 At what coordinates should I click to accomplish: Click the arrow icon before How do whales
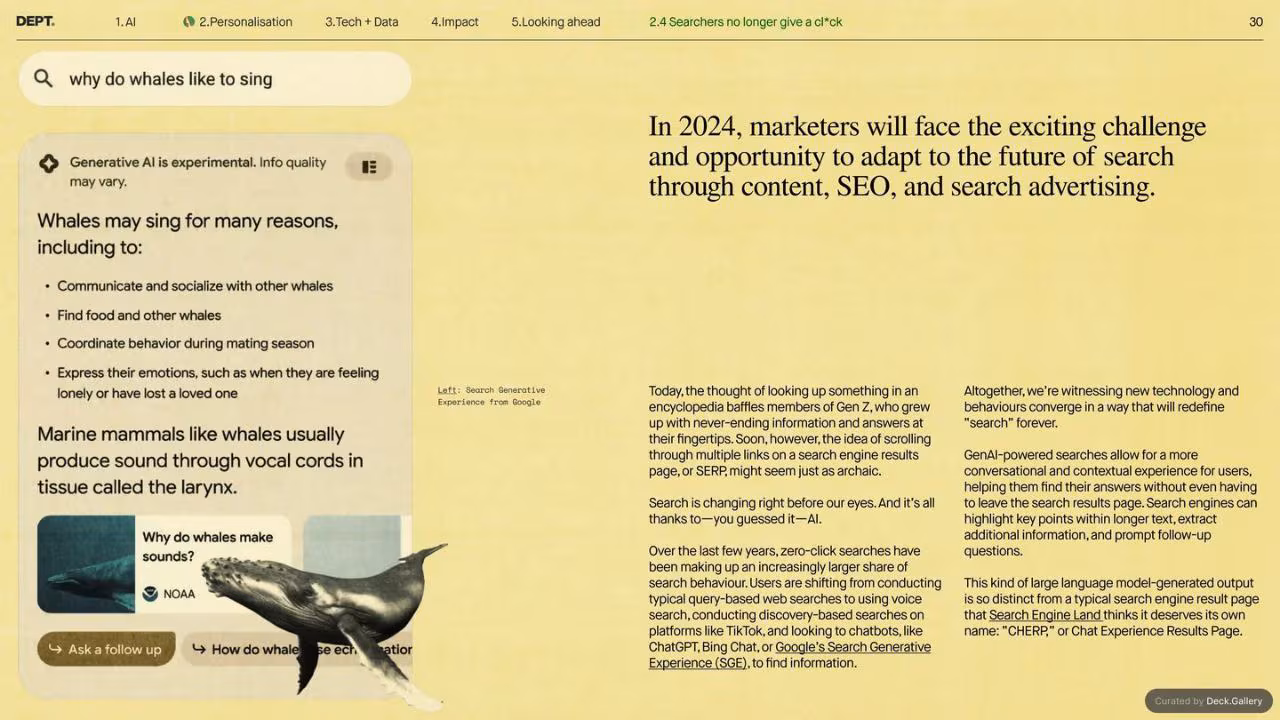pyautogui.click(x=198, y=649)
